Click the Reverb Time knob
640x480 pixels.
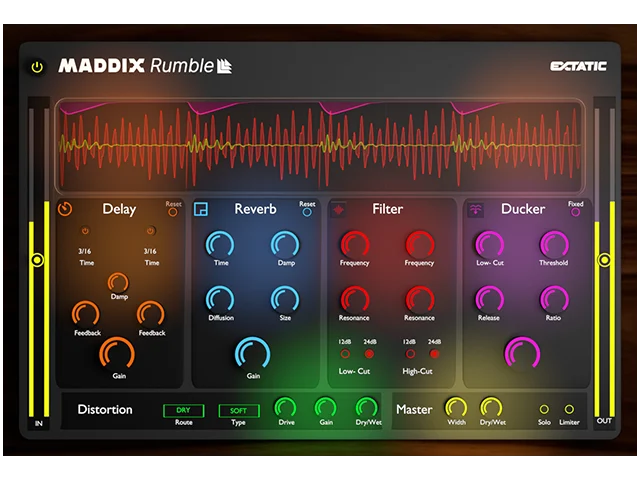[x=220, y=245]
